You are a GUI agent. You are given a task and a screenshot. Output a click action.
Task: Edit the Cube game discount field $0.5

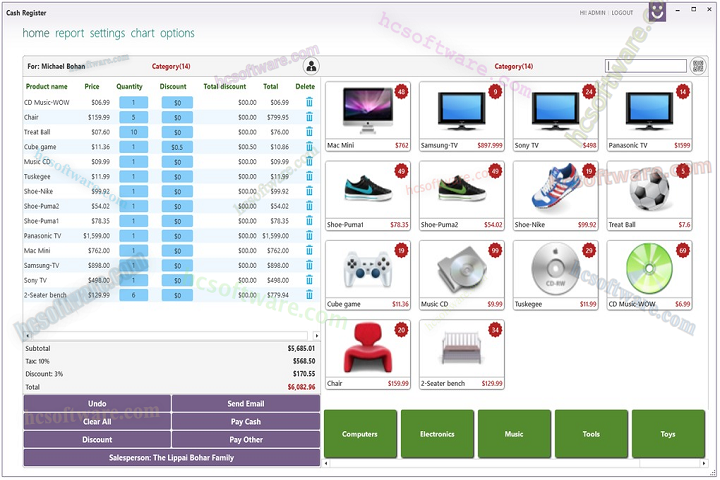[177, 147]
